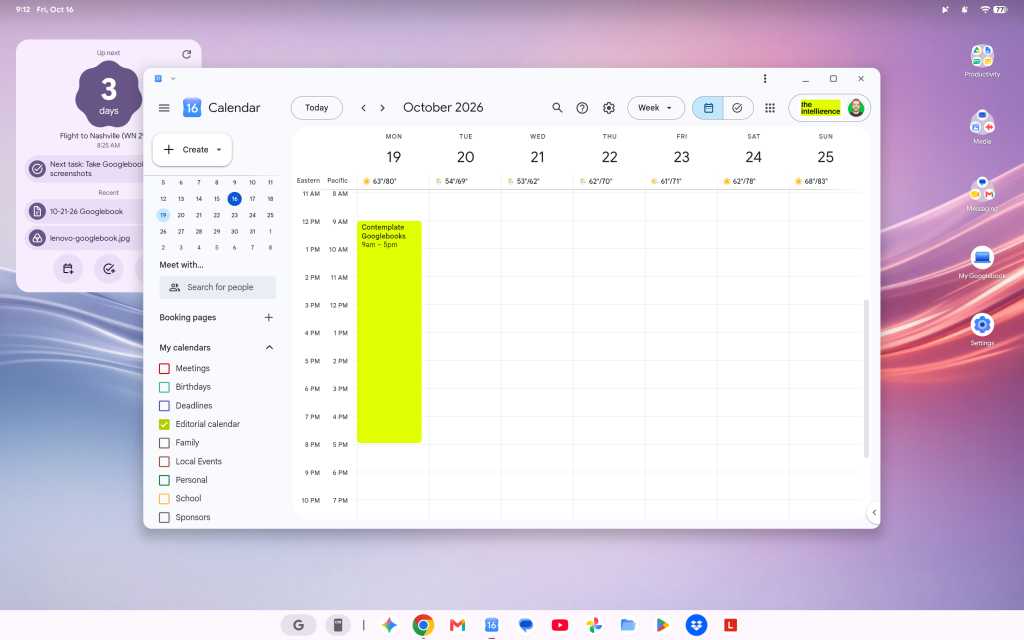The height and width of the screenshot is (640, 1024).
Task: Switch to the Tasks view tab
Action: 737,108
